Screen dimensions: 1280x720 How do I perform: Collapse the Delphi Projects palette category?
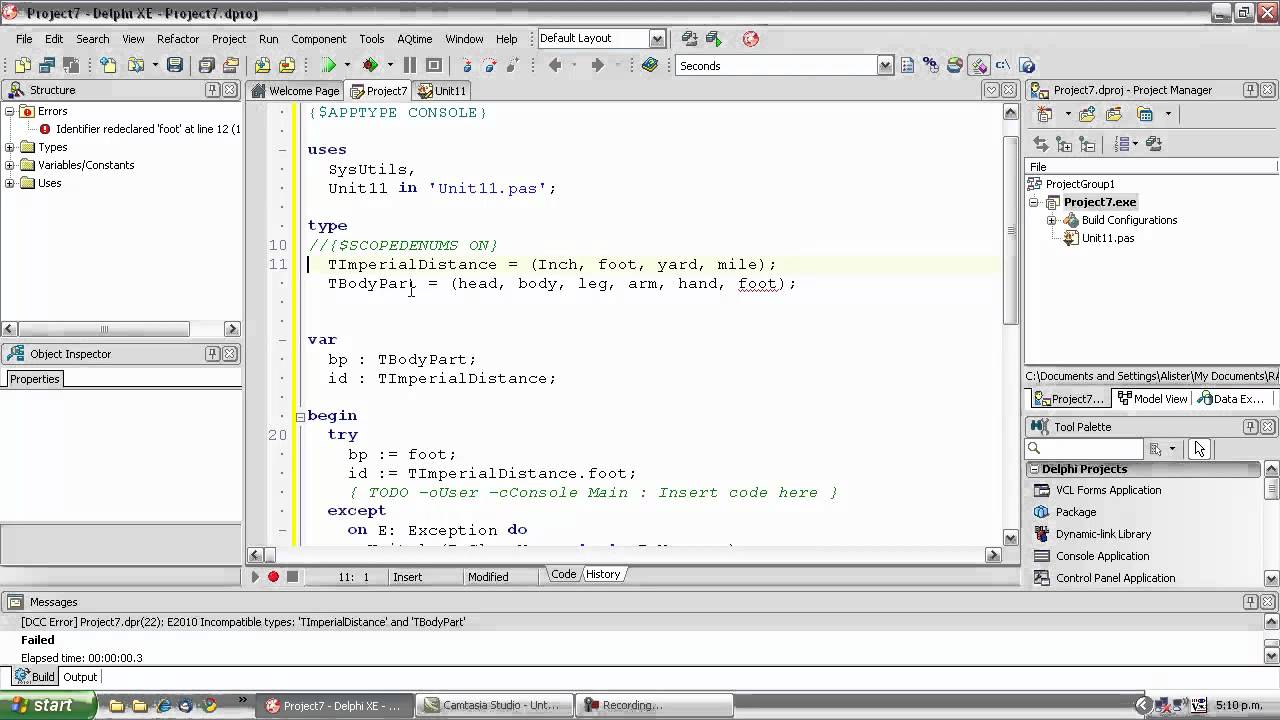pyautogui.click(x=1034, y=469)
